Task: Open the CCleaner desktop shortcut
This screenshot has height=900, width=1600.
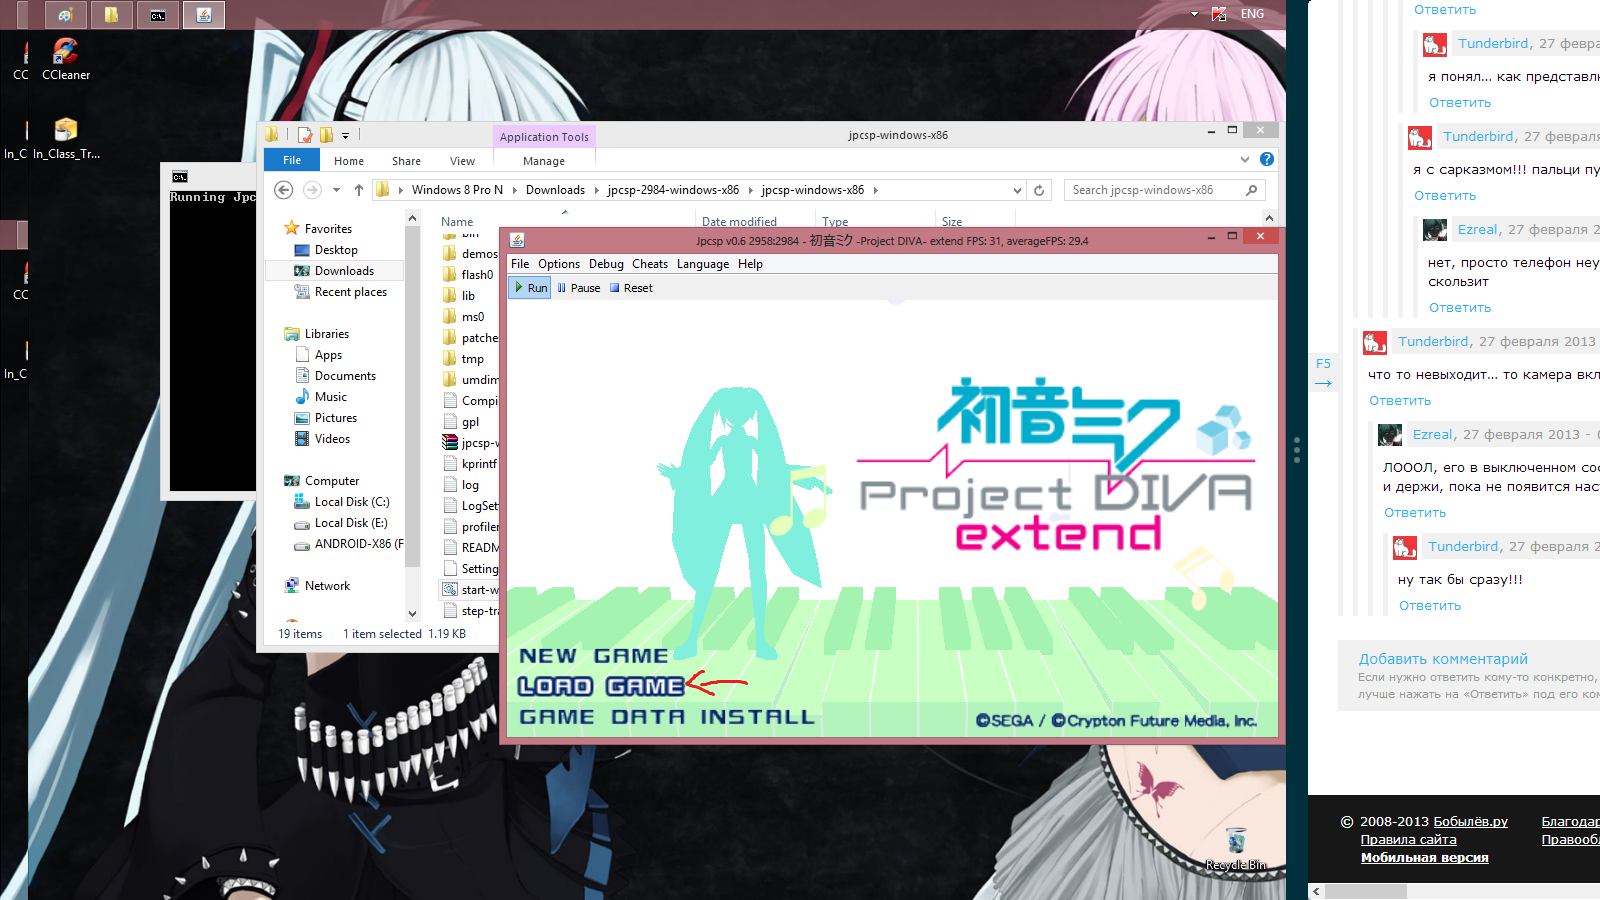Action: pyautogui.click(x=66, y=59)
